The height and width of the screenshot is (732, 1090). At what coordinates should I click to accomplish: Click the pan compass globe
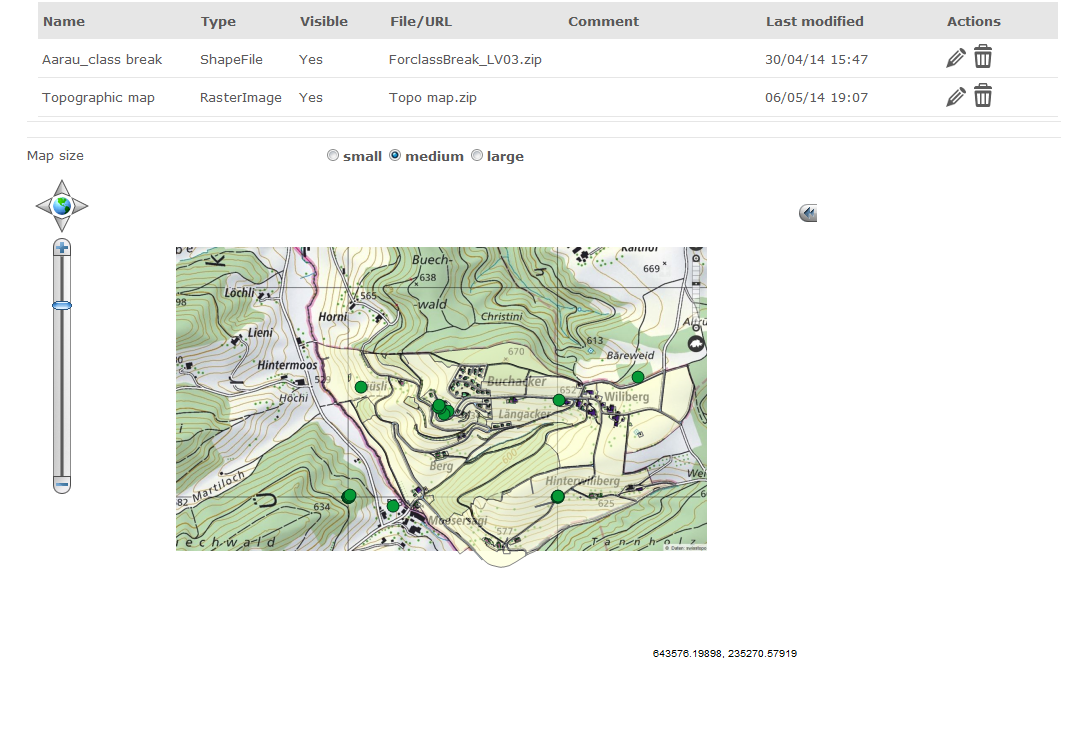click(62, 204)
